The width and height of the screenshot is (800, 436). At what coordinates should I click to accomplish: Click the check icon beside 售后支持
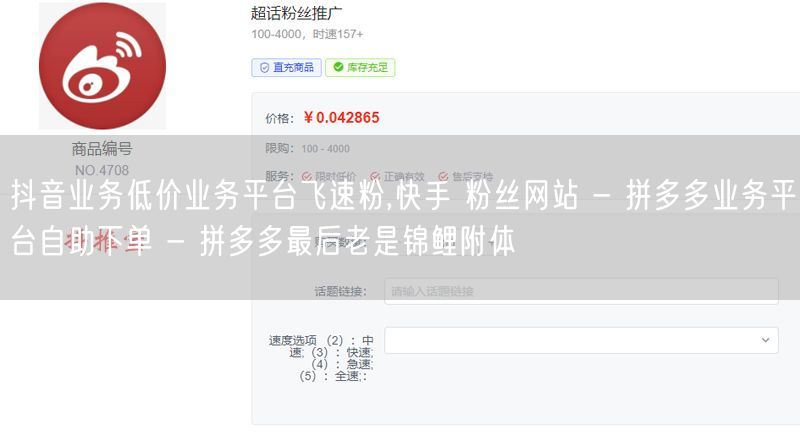[443, 176]
